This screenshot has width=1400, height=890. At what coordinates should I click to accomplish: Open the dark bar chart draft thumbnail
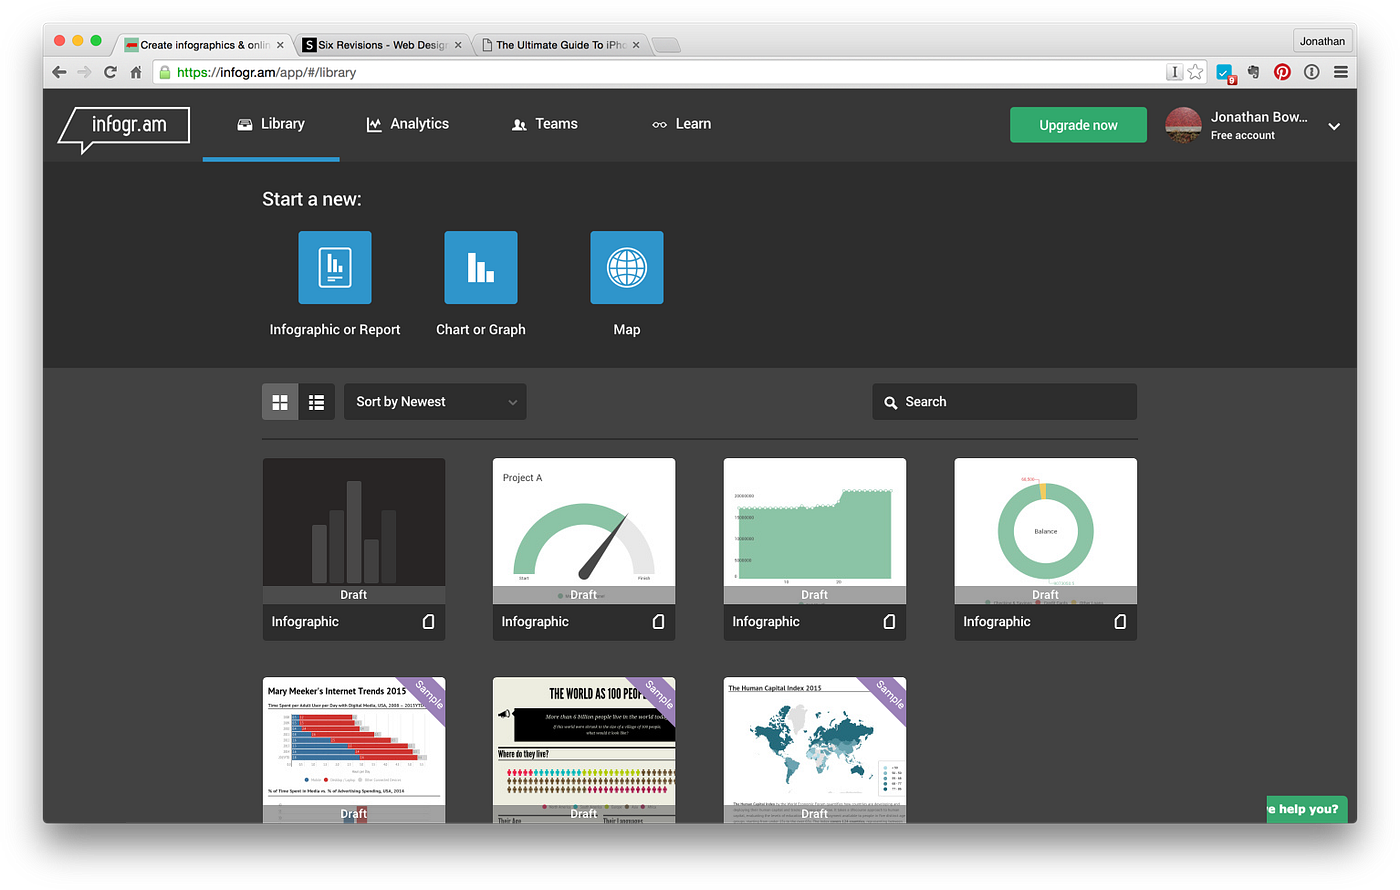point(354,530)
